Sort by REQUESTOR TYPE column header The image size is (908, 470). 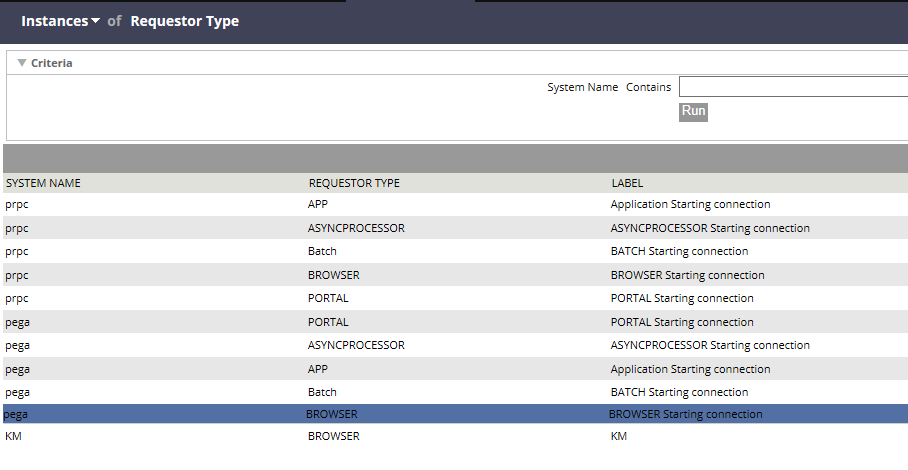pos(354,183)
